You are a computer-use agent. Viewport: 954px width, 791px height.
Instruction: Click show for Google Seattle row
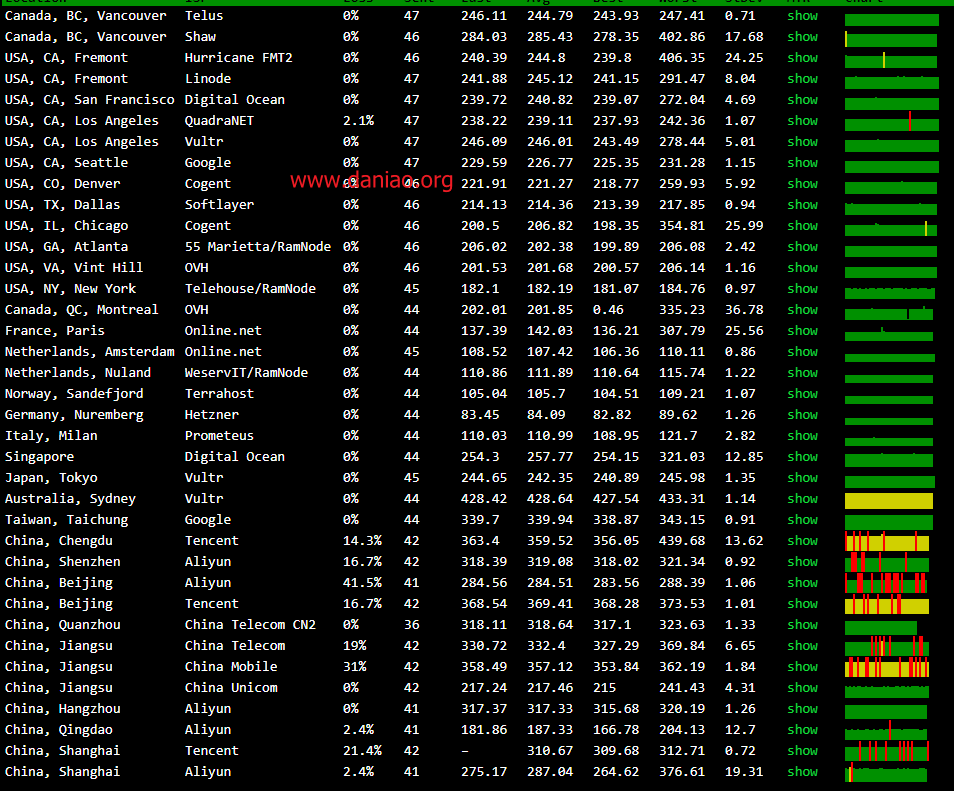[x=803, y=162]
